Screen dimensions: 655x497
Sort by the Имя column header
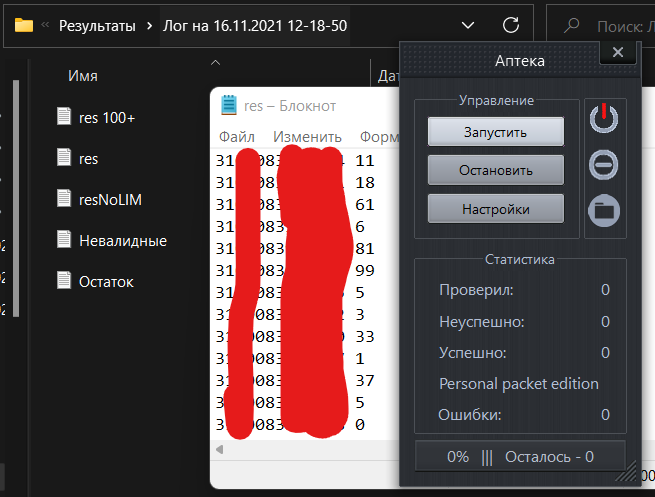(x=83, y=76)
